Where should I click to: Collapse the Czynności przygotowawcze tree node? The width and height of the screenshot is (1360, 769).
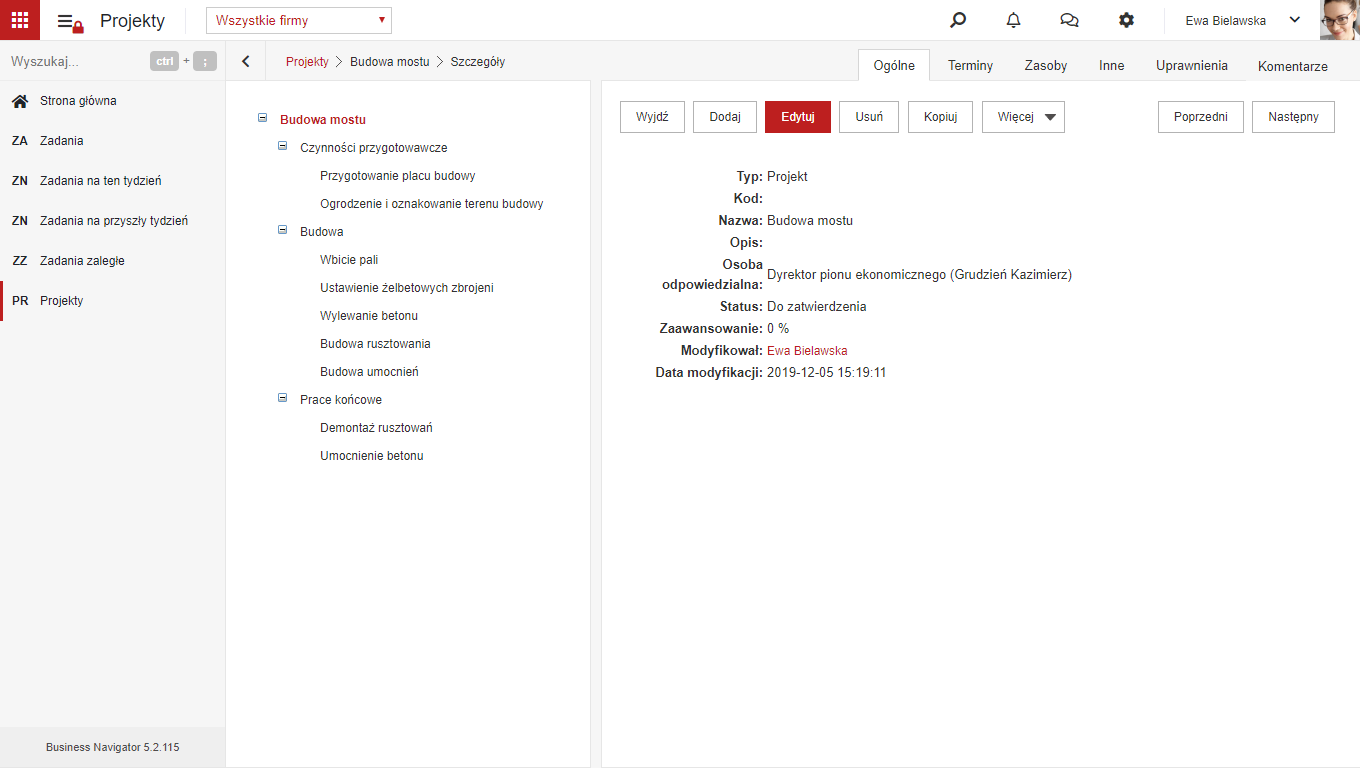click(x=282, y=146)
